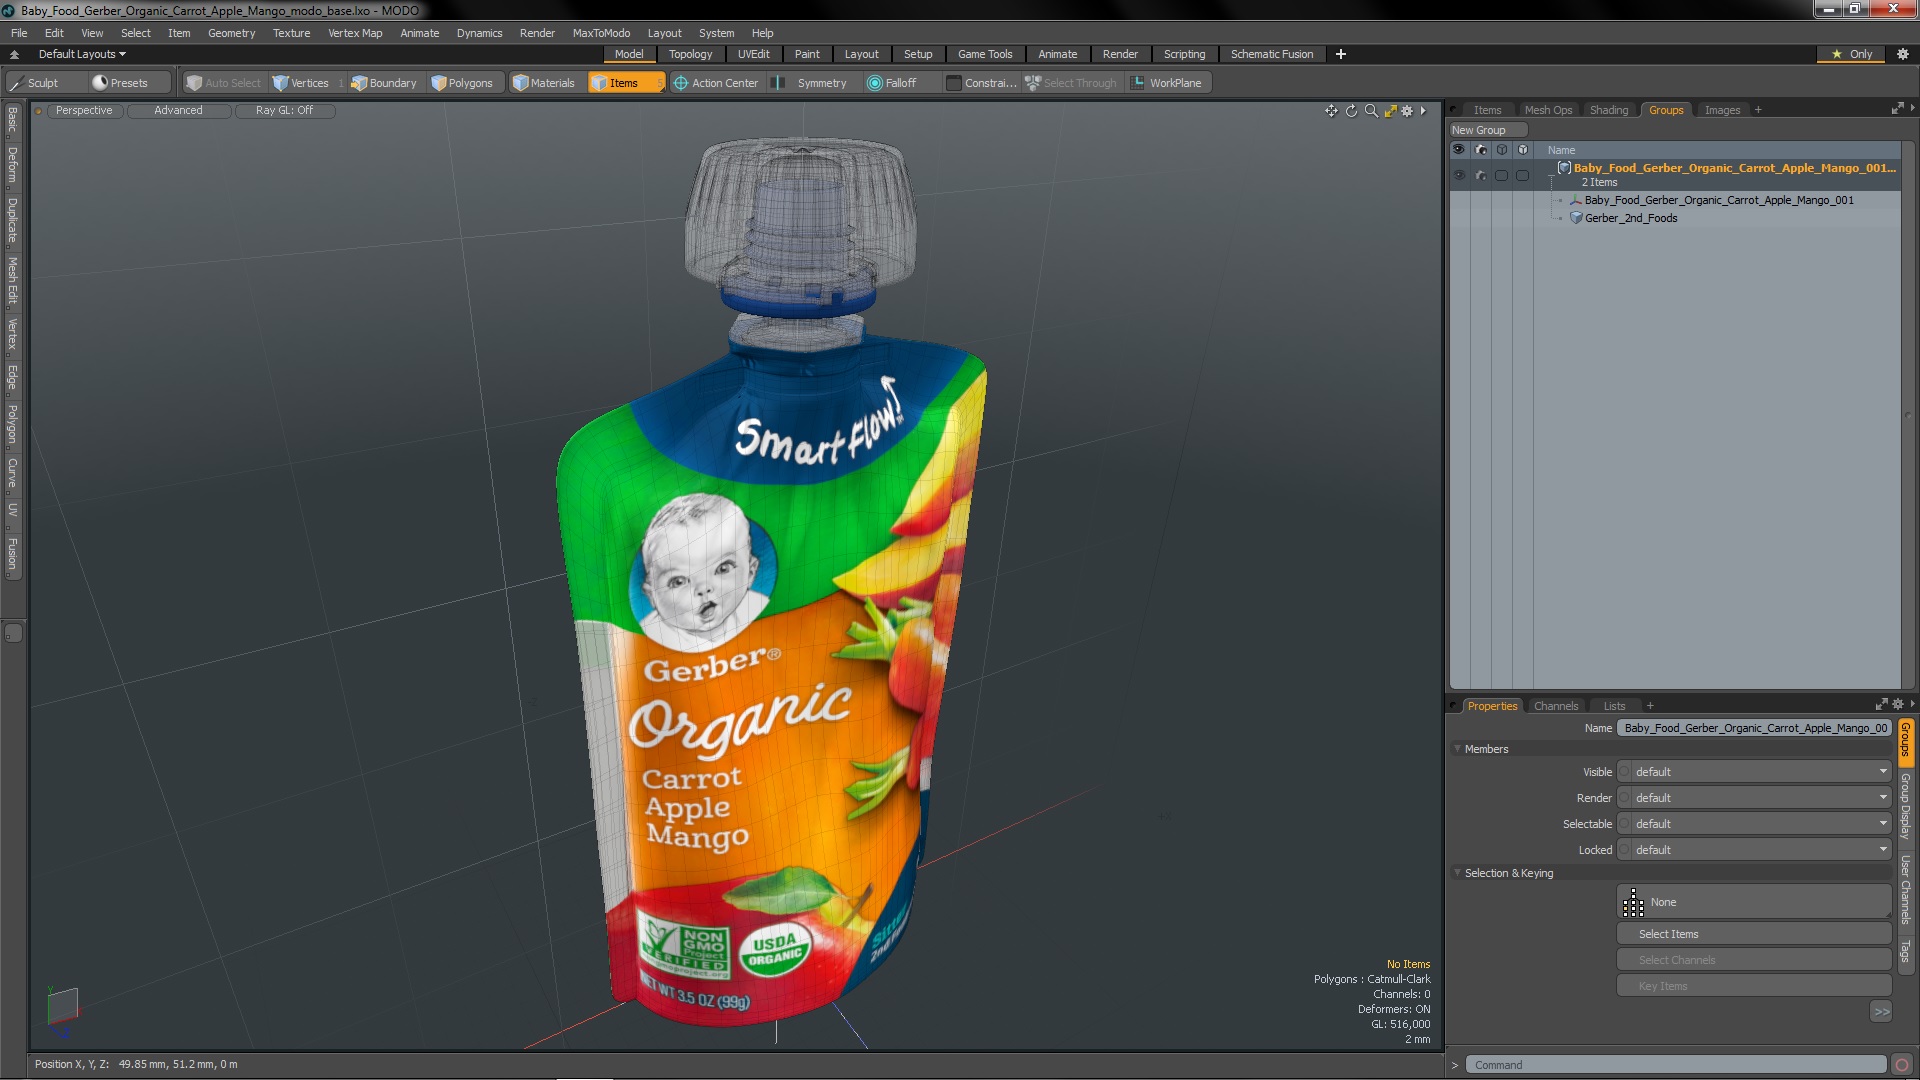Switch to the Topology layout tab
The height and width of the screenshot is (1080, 1920).
coord(690,54)
